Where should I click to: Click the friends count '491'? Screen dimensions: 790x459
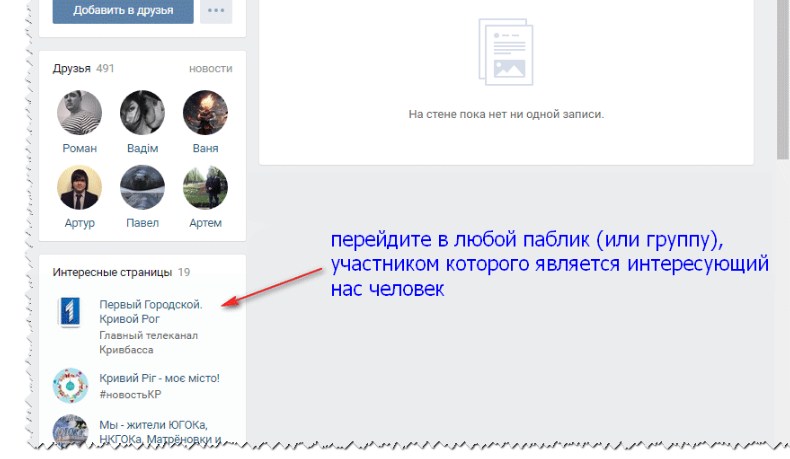pyautogui.click(x=105, y=69)
